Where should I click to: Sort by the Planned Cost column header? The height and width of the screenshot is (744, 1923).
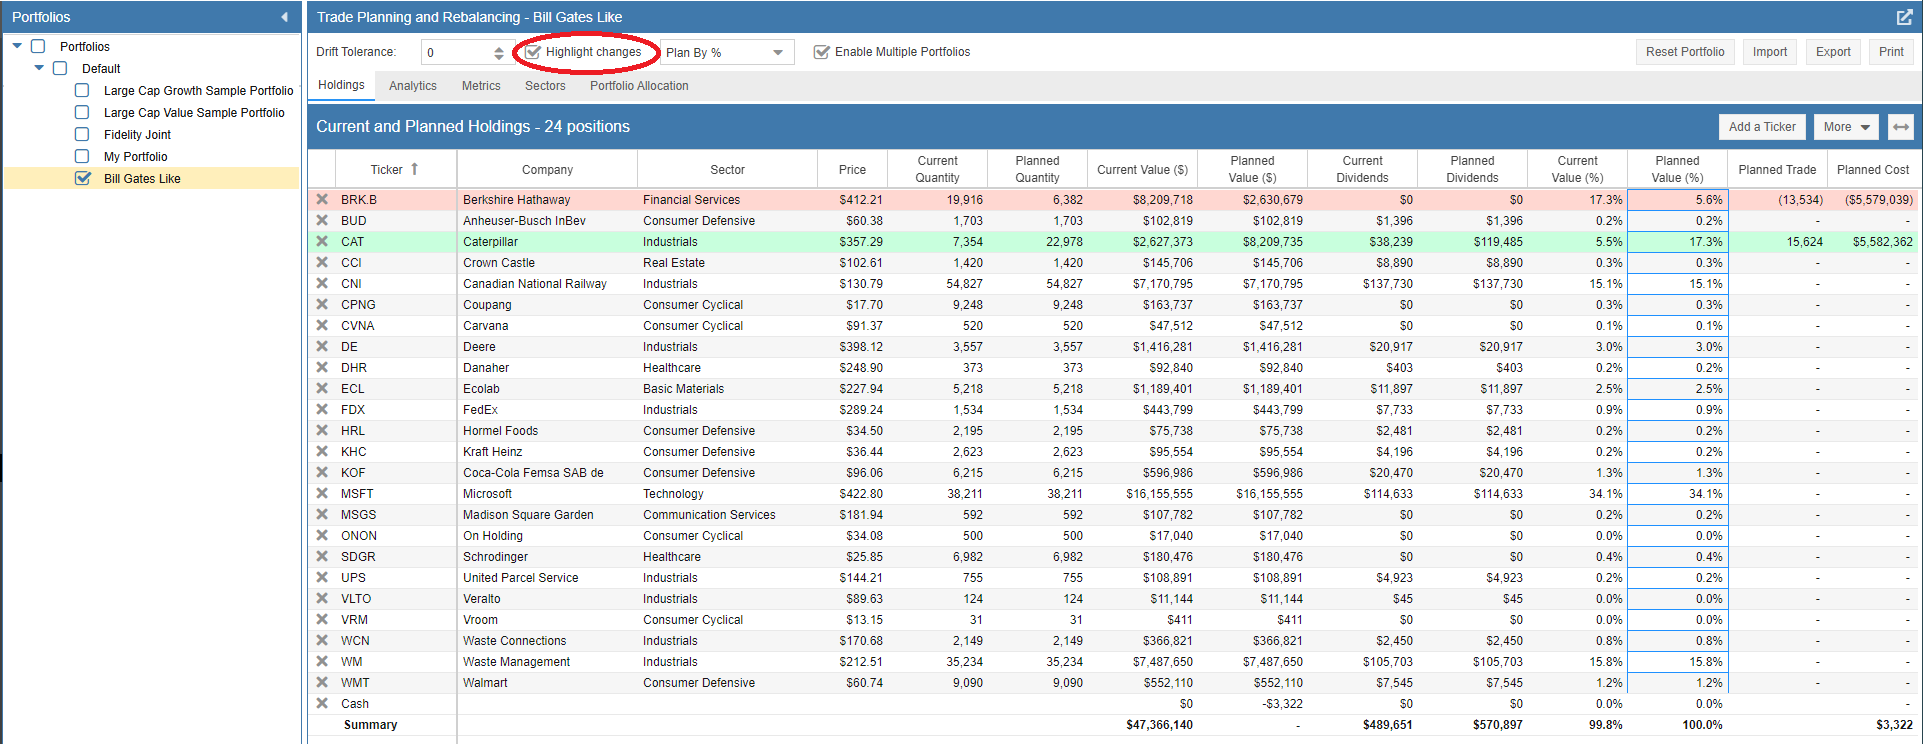coord(1872,169)
